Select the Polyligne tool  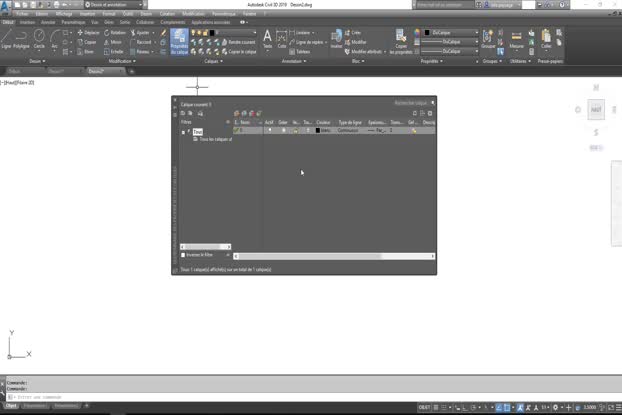[22, 39]
